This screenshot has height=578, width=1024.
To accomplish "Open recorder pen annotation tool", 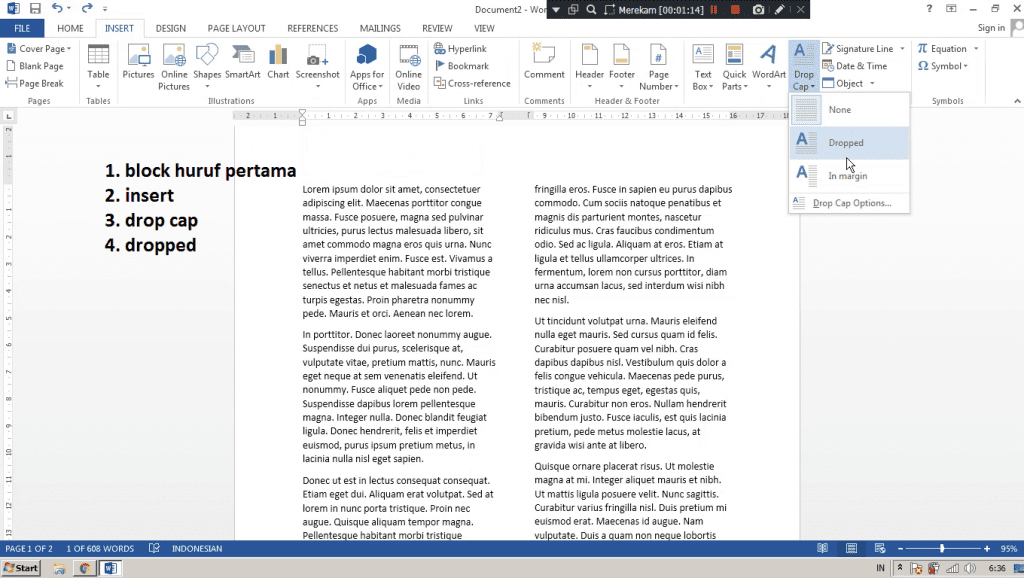I will pyautogui.click(x=780, y=10).
